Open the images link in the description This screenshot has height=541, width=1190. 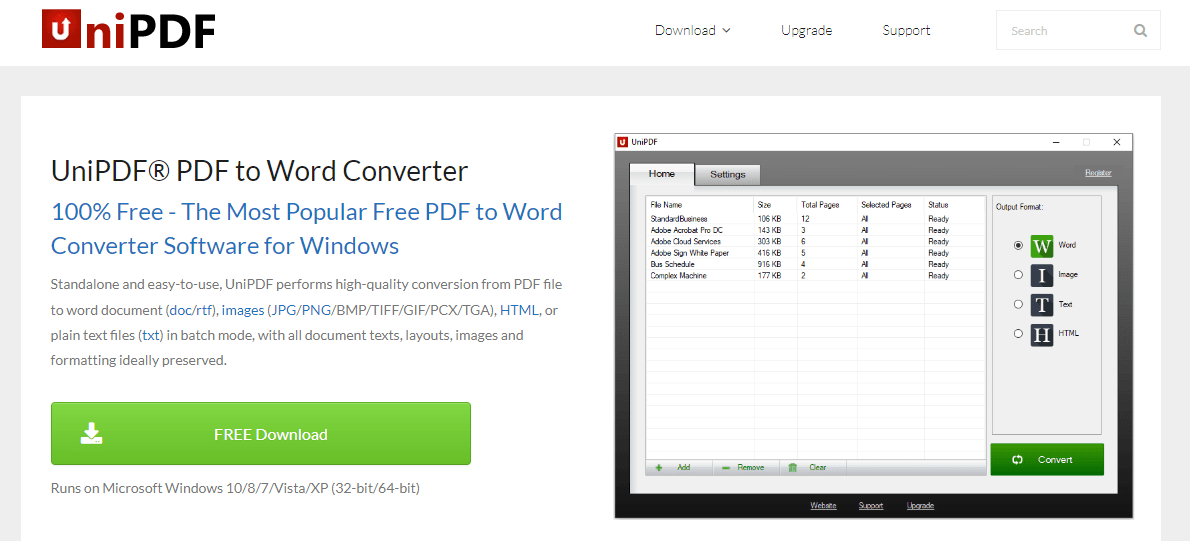[x=243, y=310]
